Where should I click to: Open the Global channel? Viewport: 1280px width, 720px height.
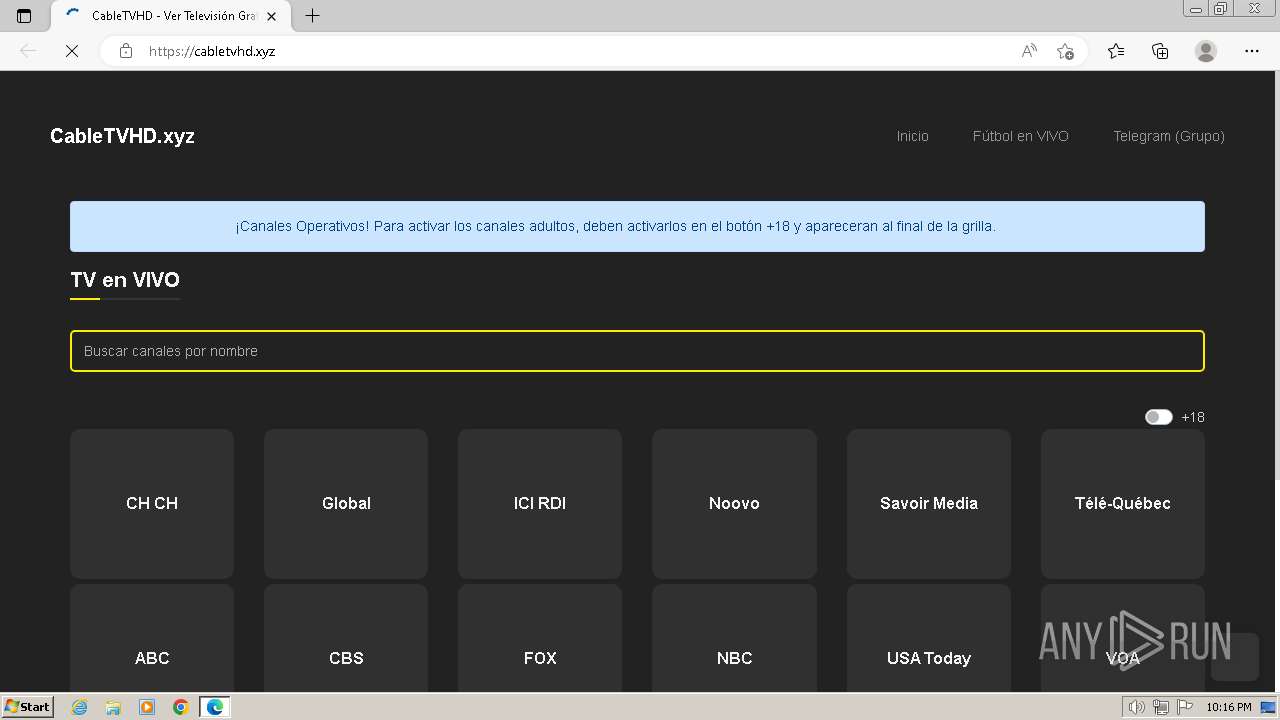click(346, 503)
